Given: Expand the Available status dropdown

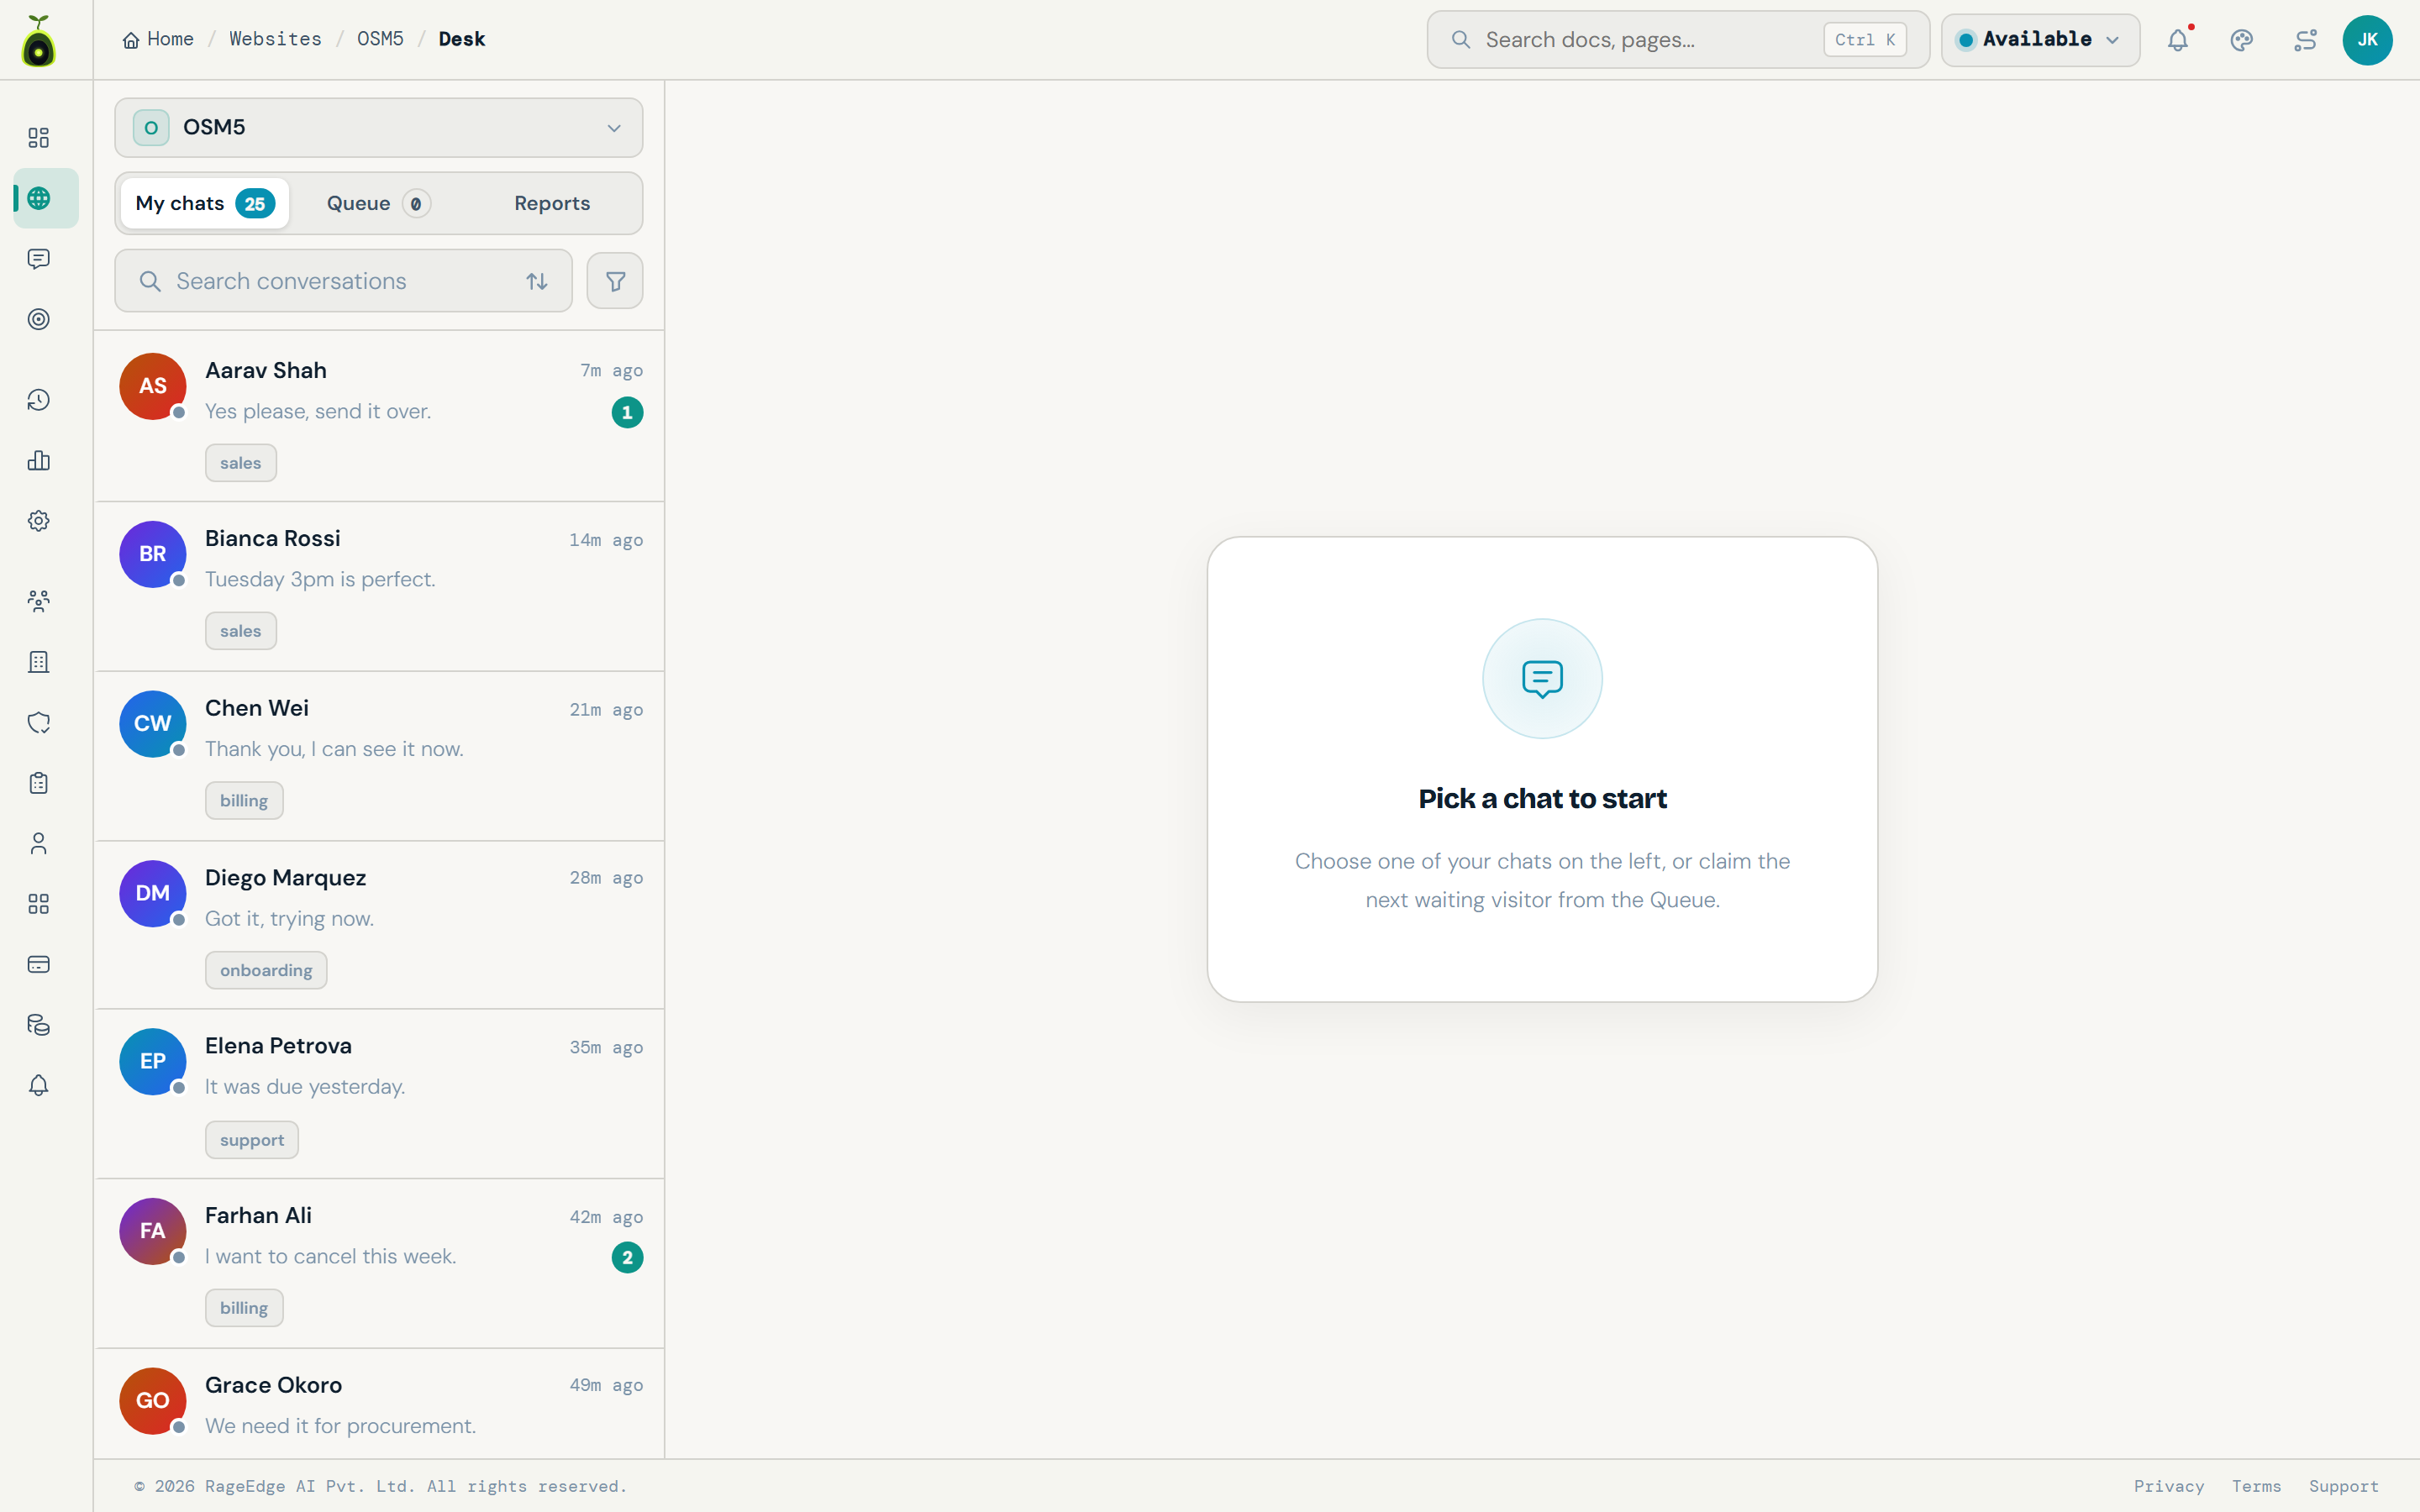Looking at the screenshot, I should pyautogui.click(x=2040, y=40).
